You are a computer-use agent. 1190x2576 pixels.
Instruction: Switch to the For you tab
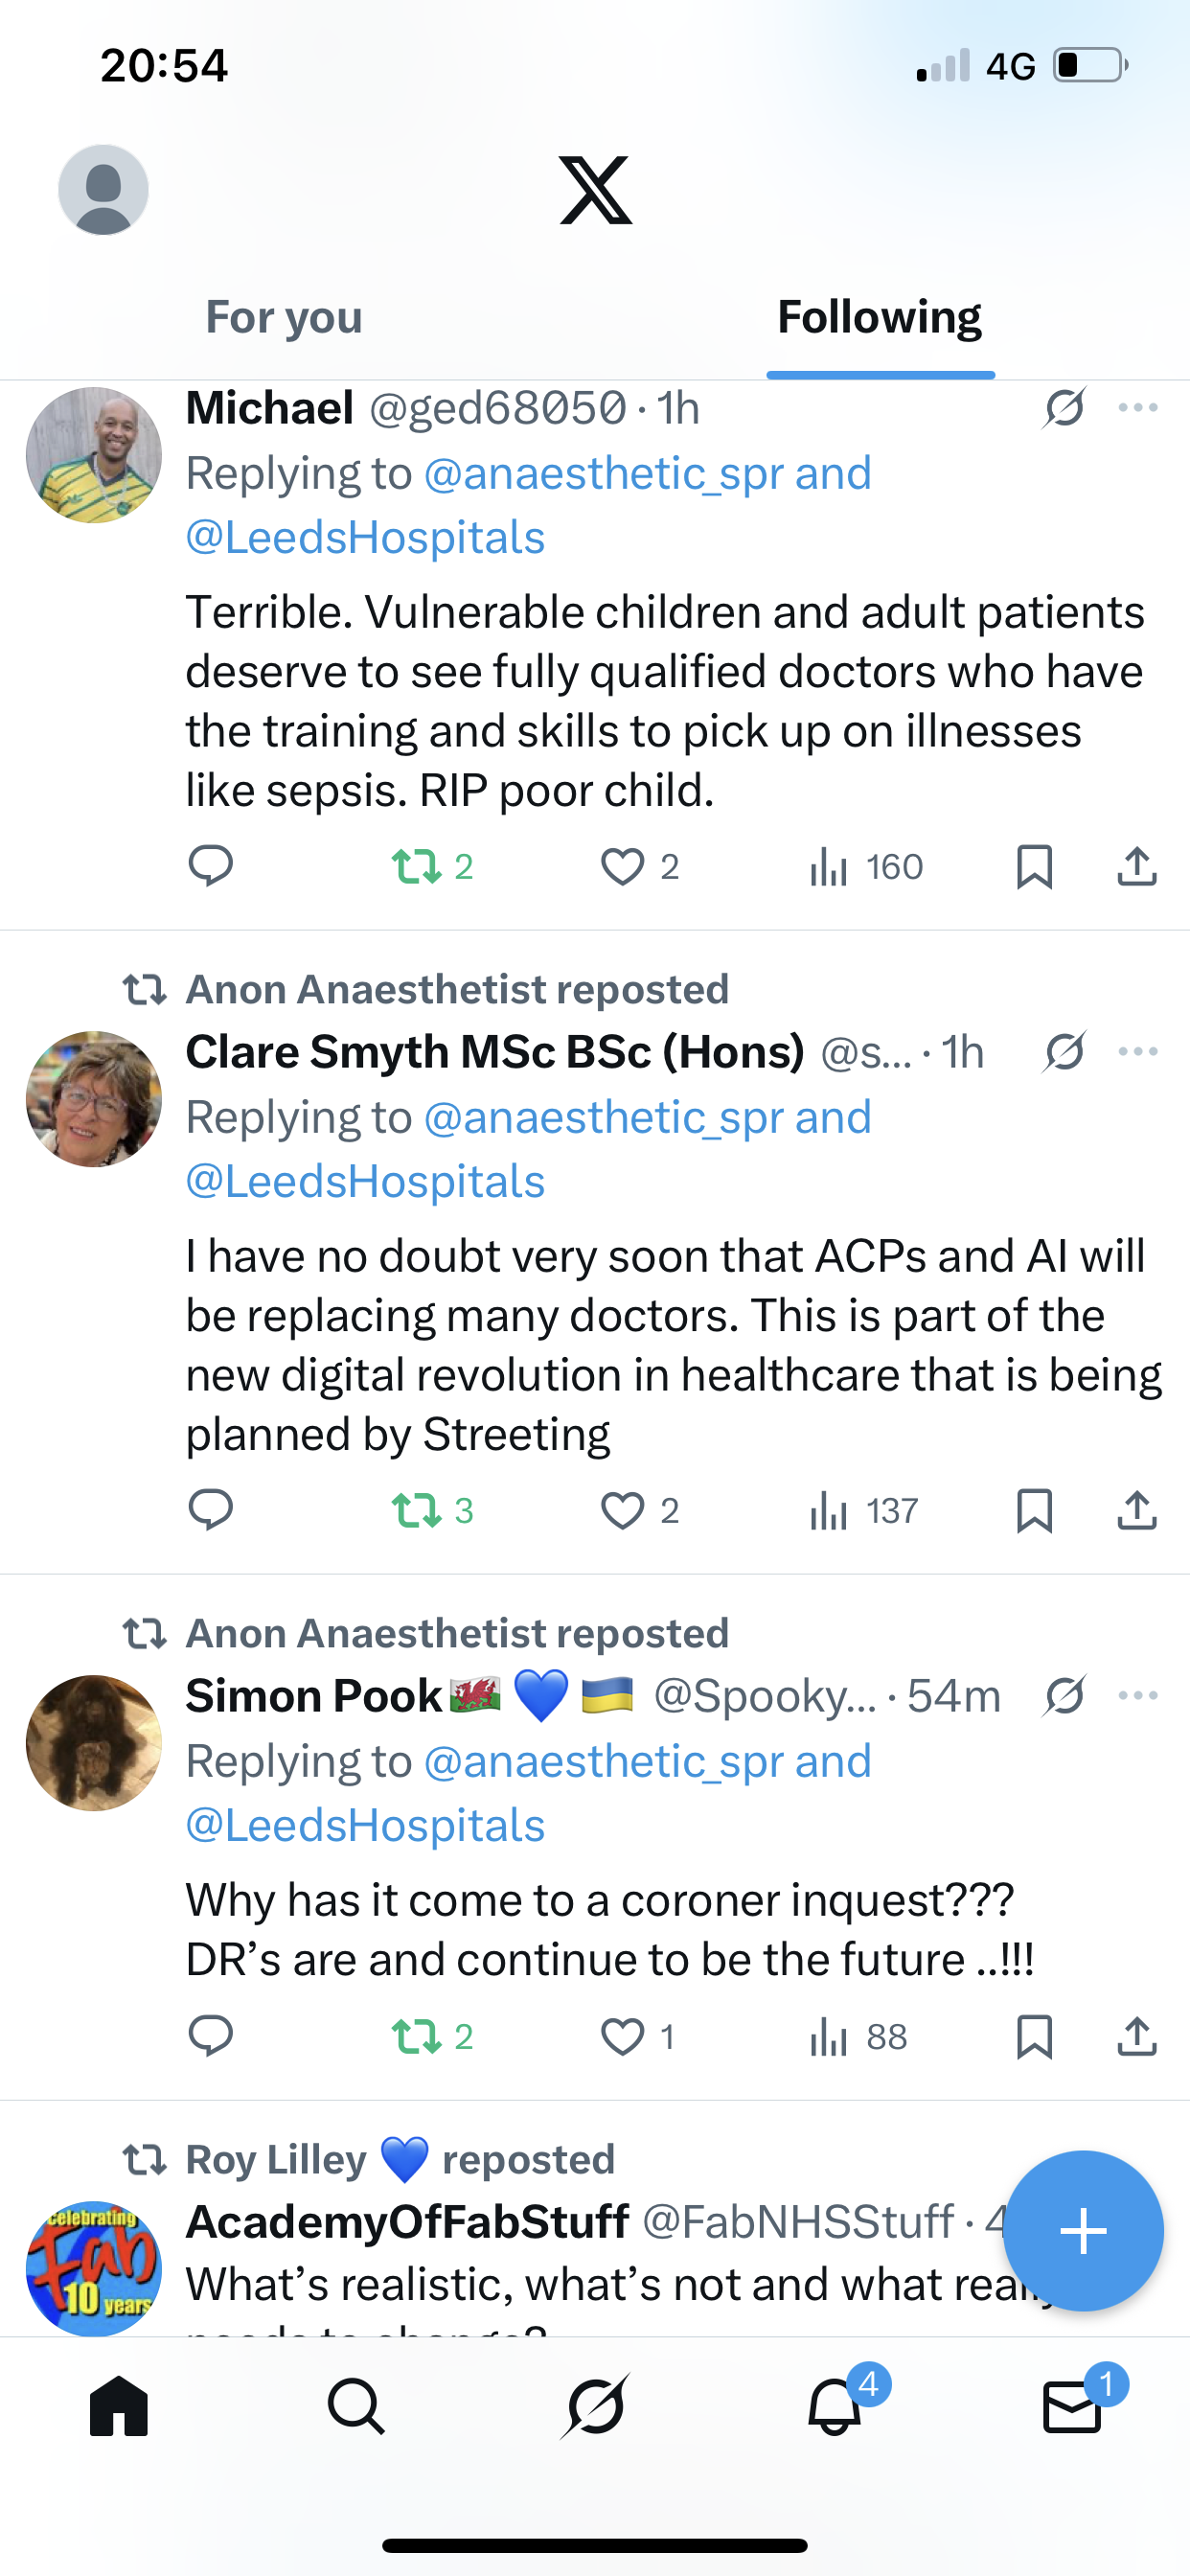click(x=284, y=317)
